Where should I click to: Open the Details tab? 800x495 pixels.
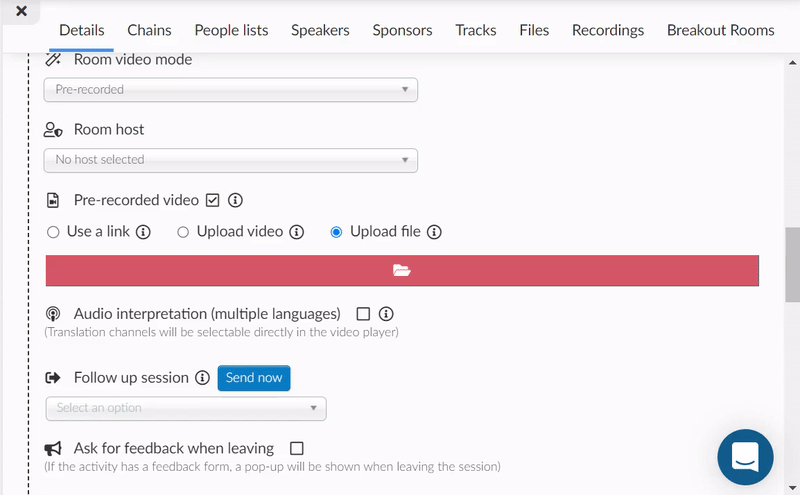tap(82, 30)
